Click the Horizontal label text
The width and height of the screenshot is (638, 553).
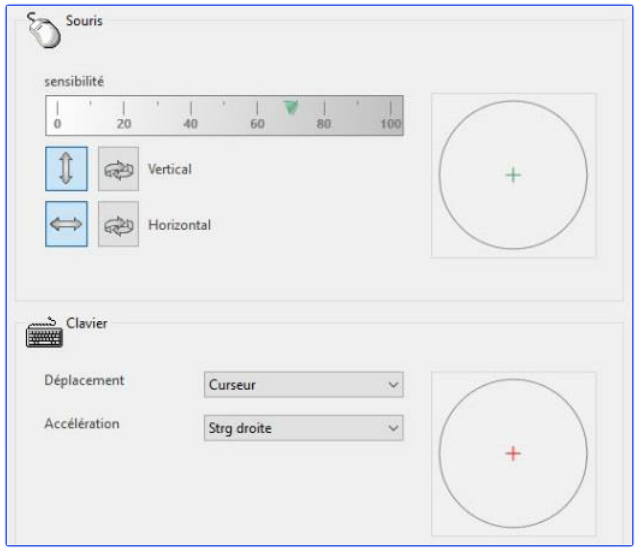179,225
